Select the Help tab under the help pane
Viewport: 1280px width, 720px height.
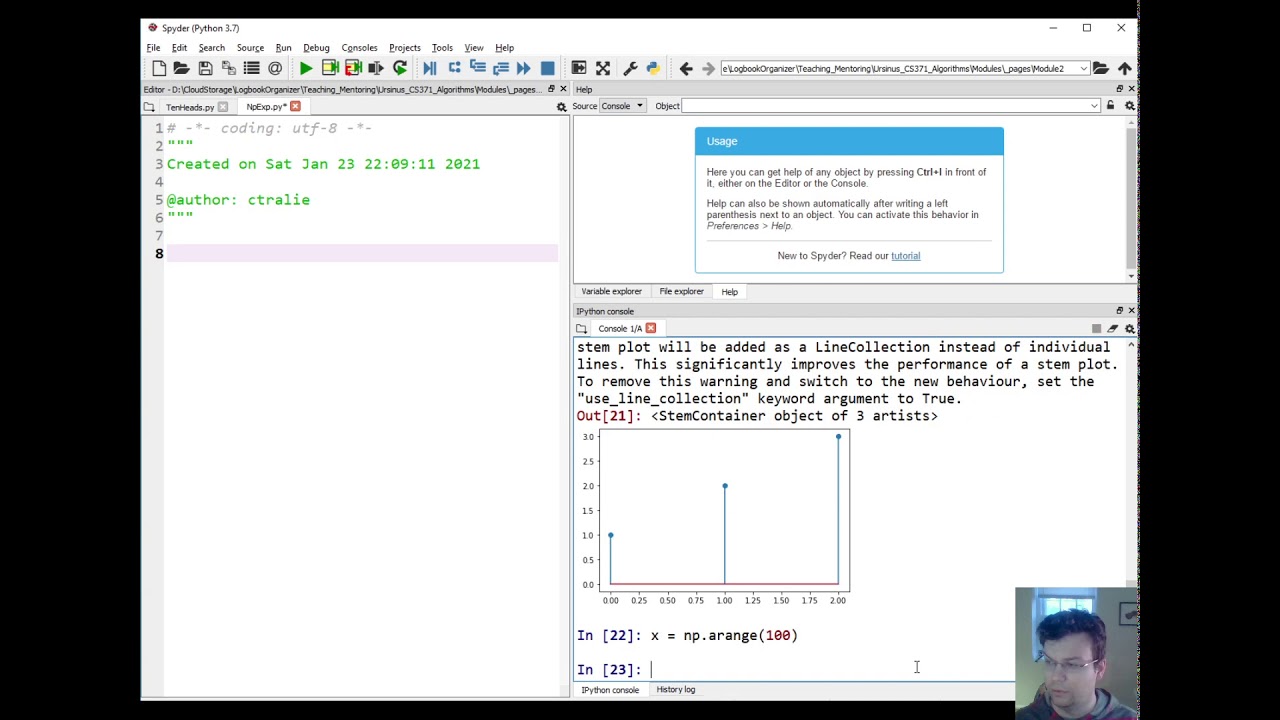coord(729,291)
